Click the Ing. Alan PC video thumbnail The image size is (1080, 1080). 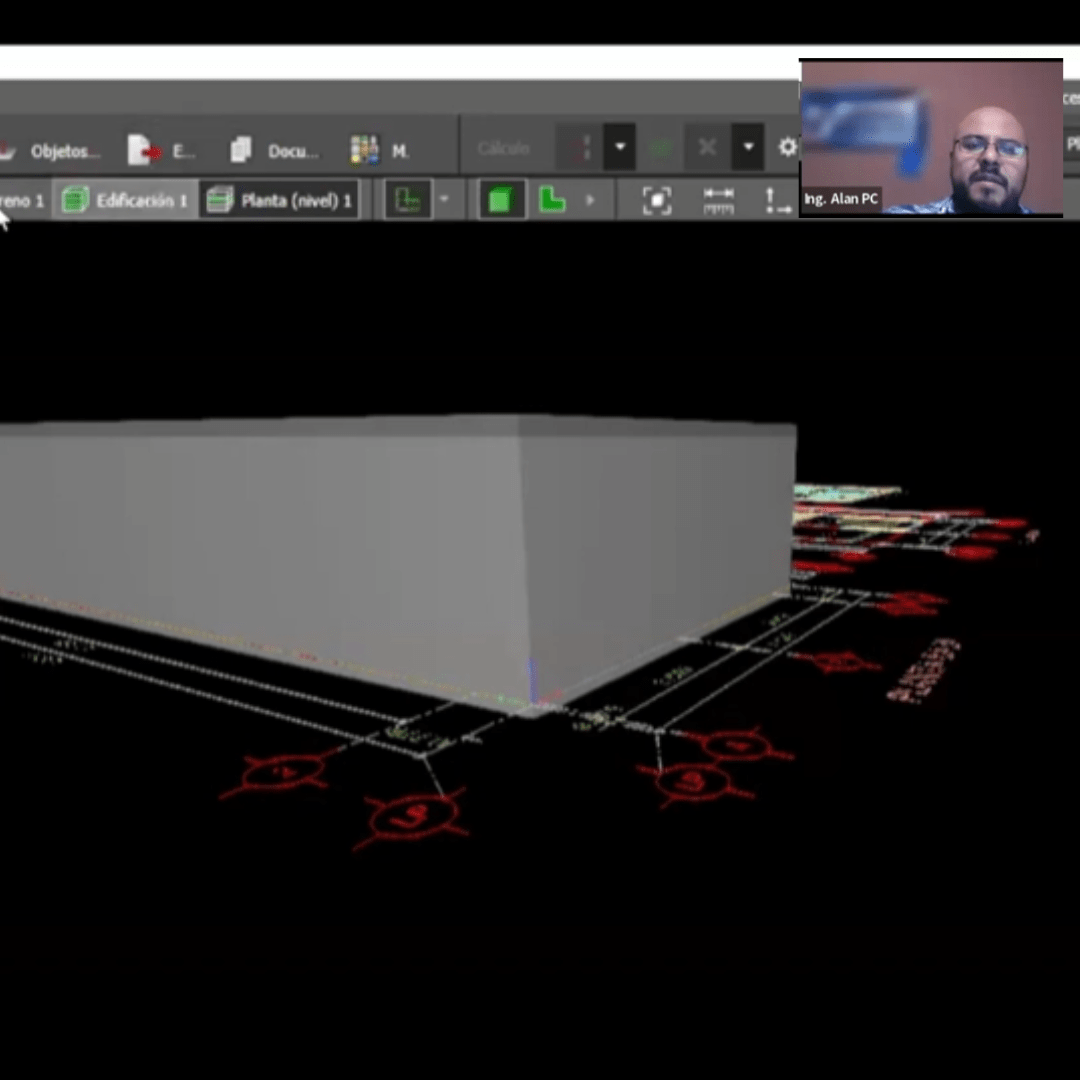click(x=931, y=137)
